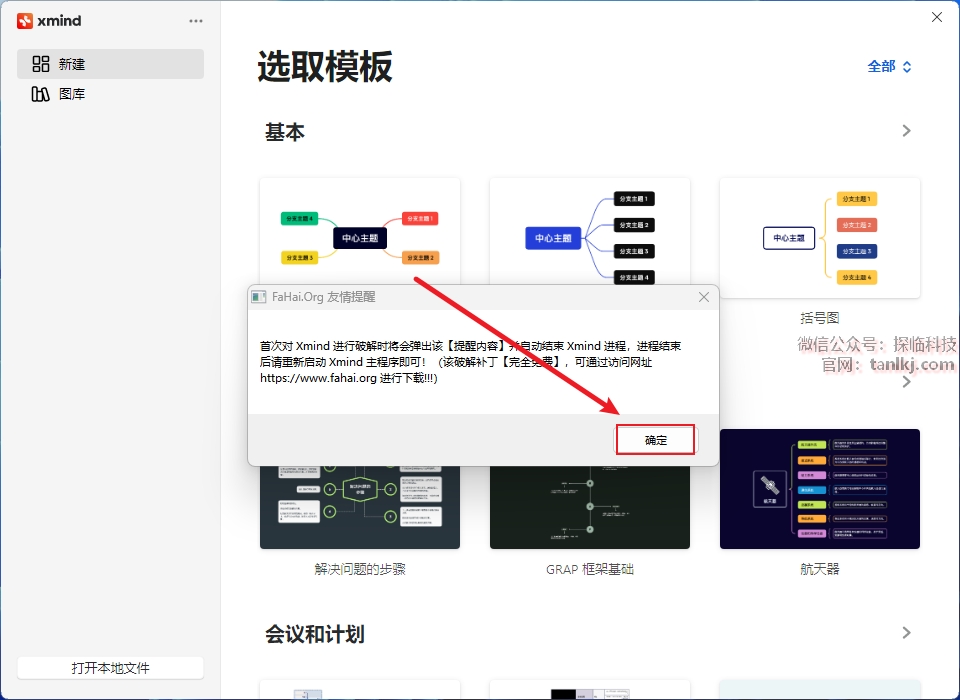The width and height of the screenshot is (960, 700).
Task: Click the 新建 grid icon in sidebar
Action: (41, 64)
